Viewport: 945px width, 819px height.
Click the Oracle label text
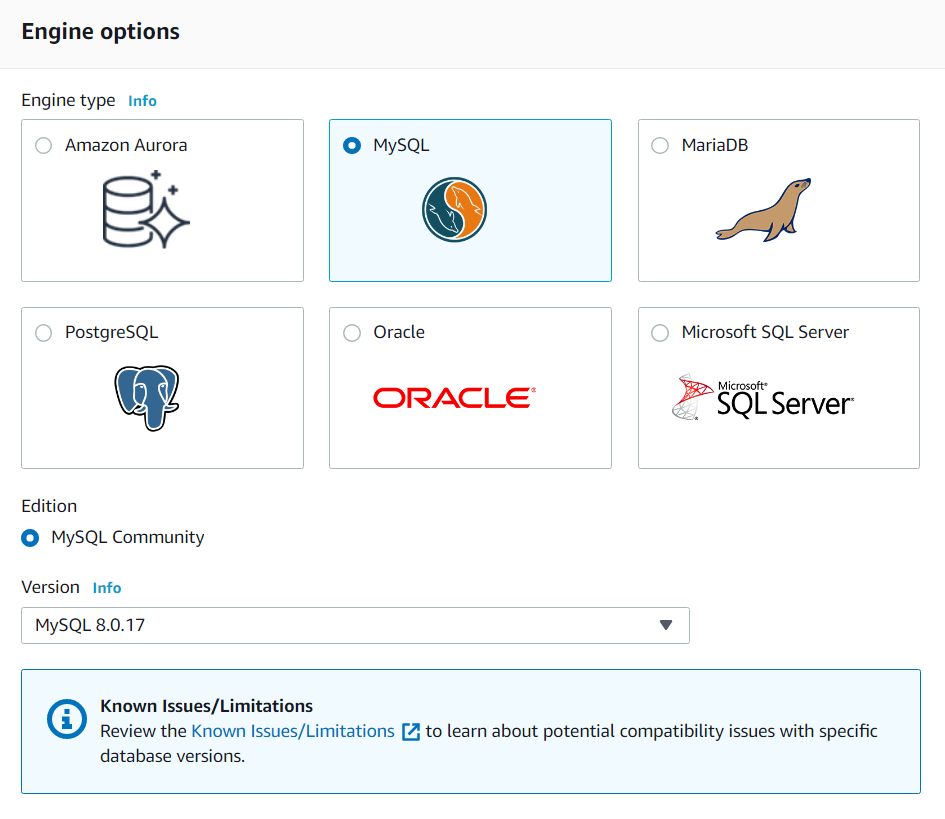point(399,332)
